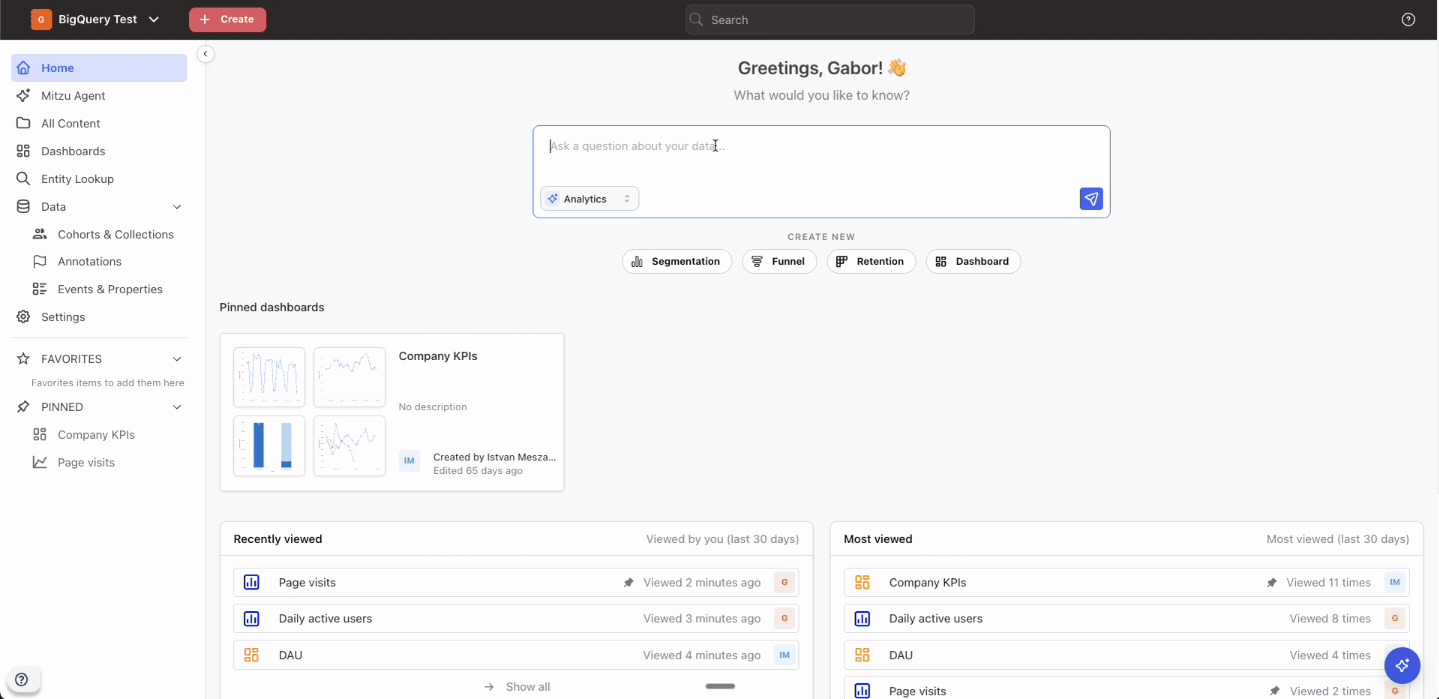Go to Cohorts & Collections

[x=115, y=234]
